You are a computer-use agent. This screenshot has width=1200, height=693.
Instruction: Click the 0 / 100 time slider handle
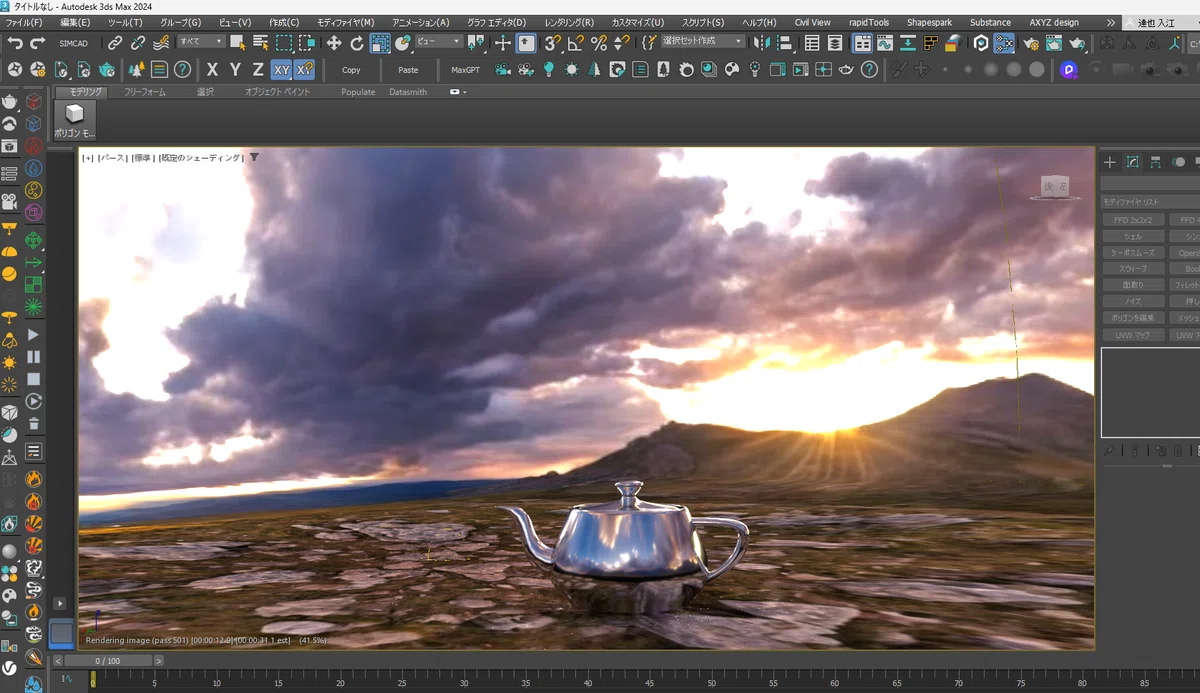tap(106, 661)
